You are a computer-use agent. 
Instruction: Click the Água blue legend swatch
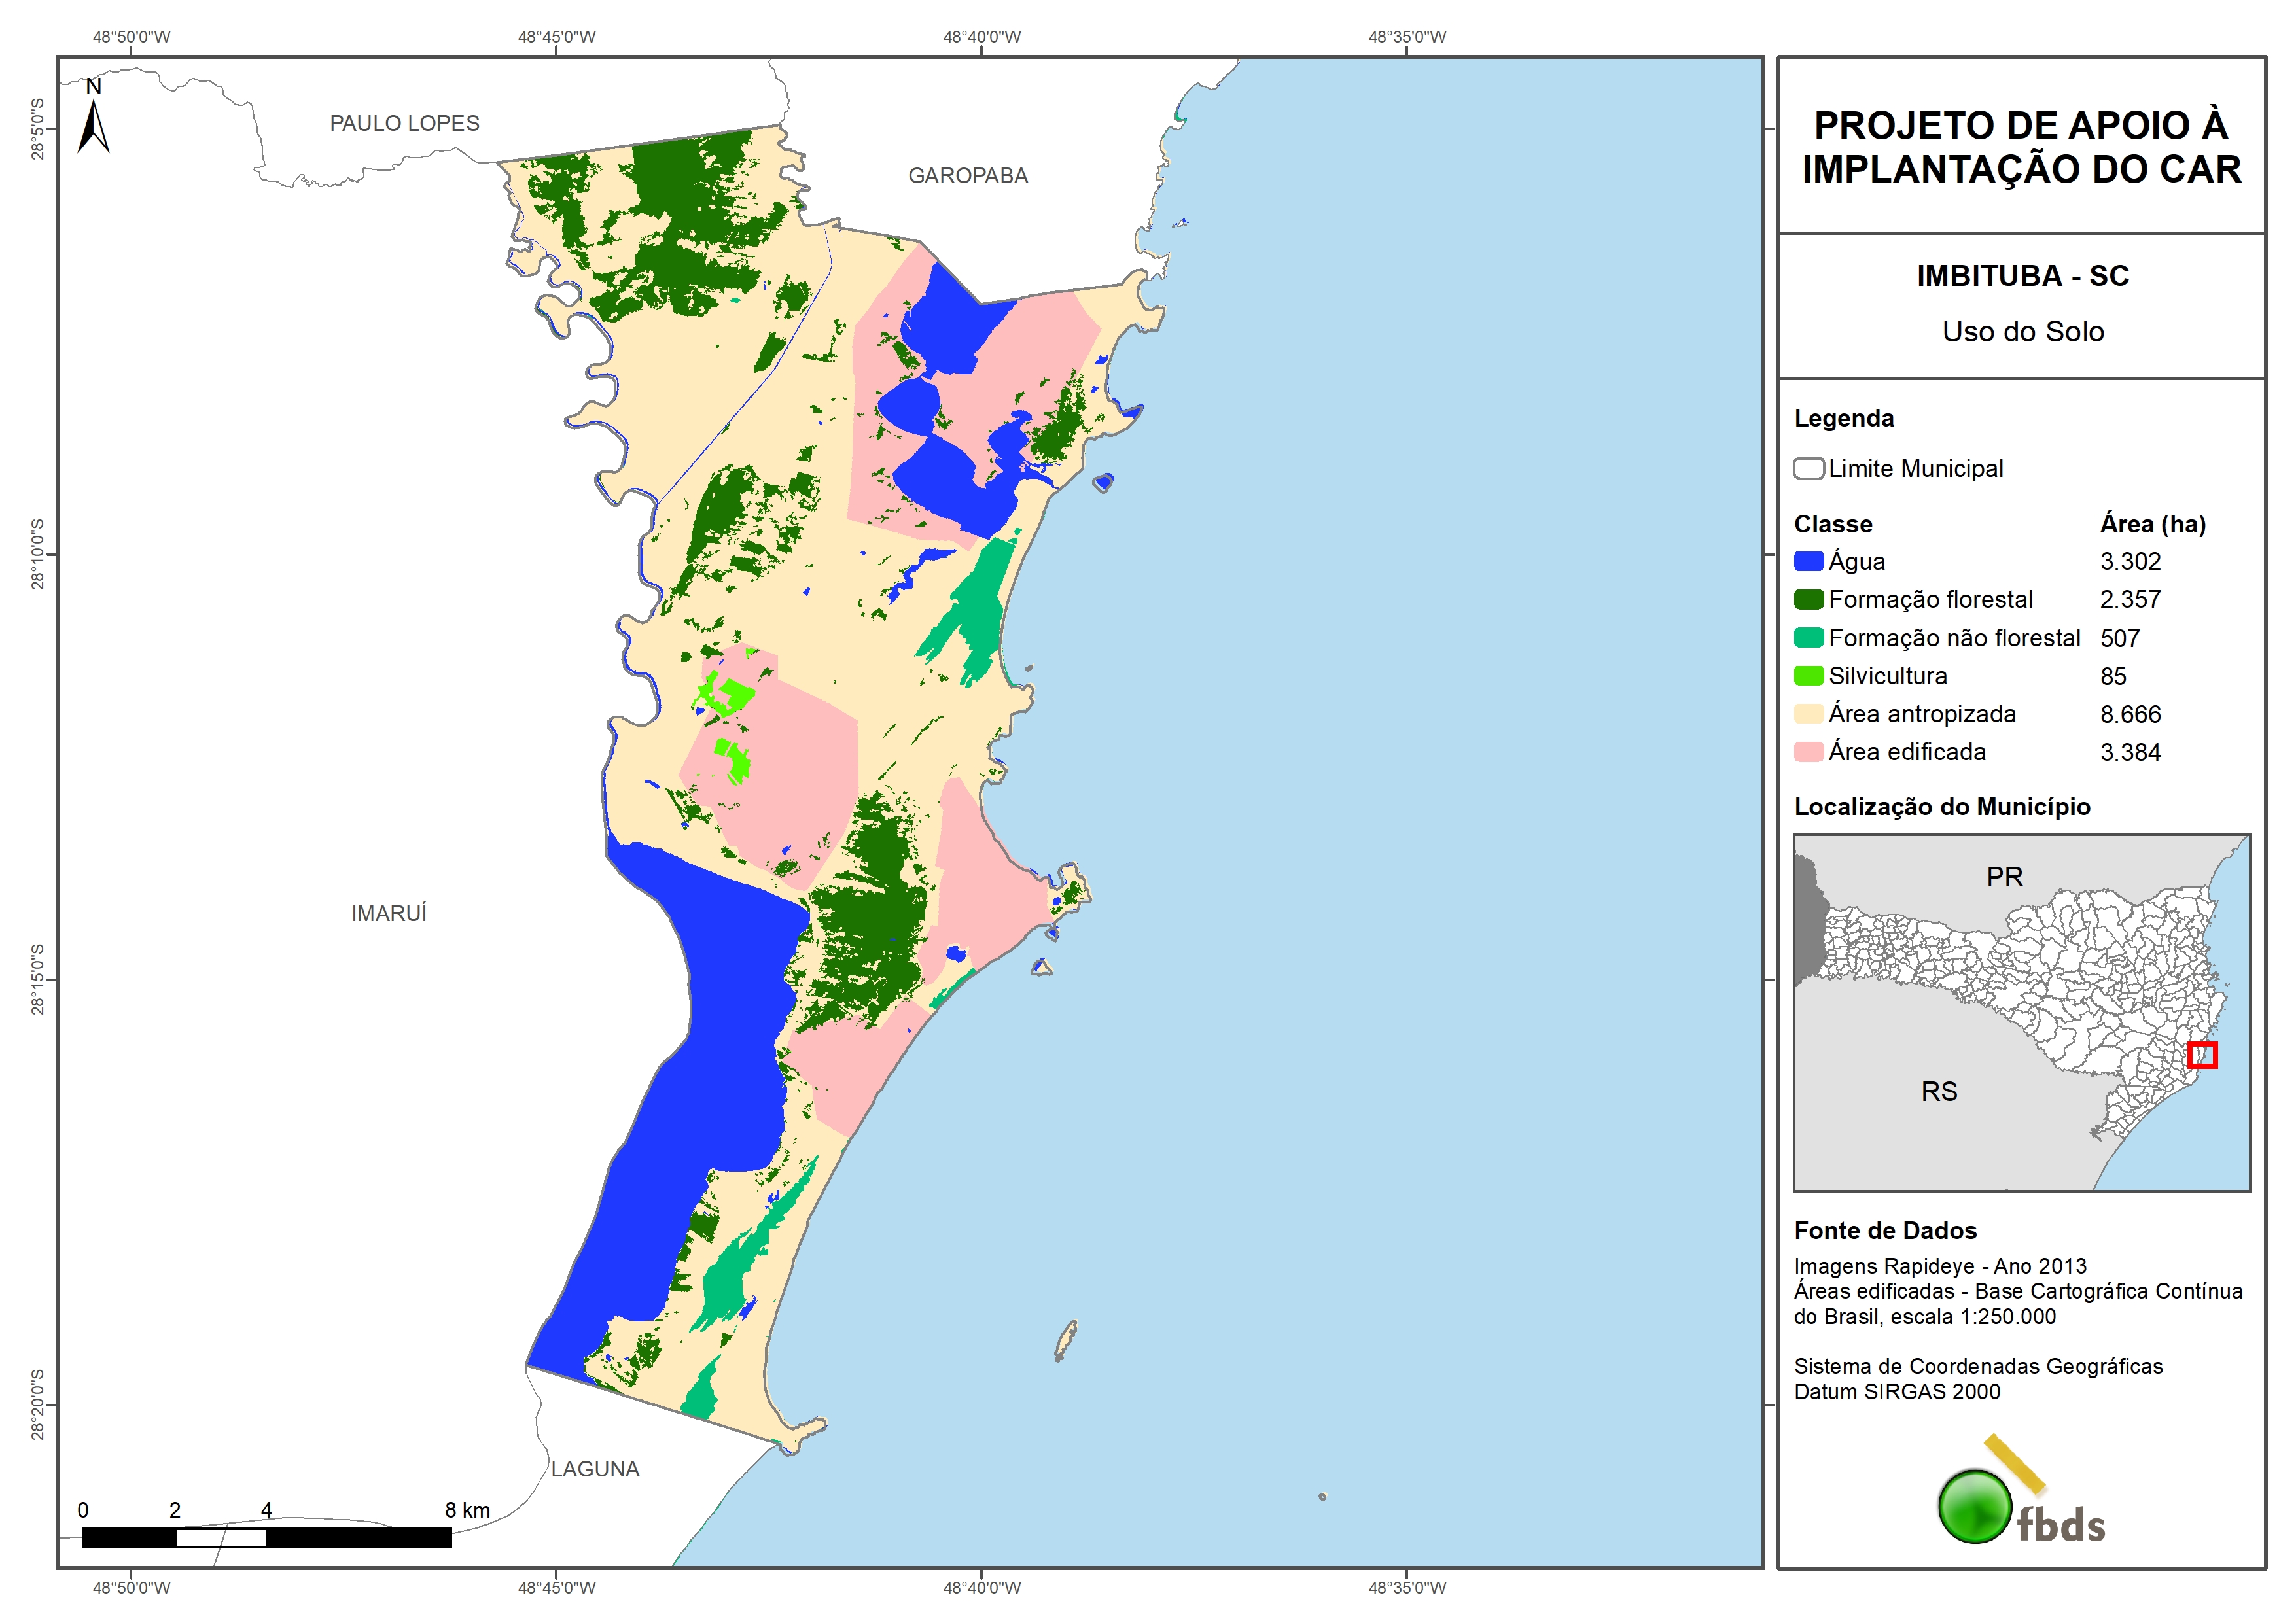[x=1808, y=562]
